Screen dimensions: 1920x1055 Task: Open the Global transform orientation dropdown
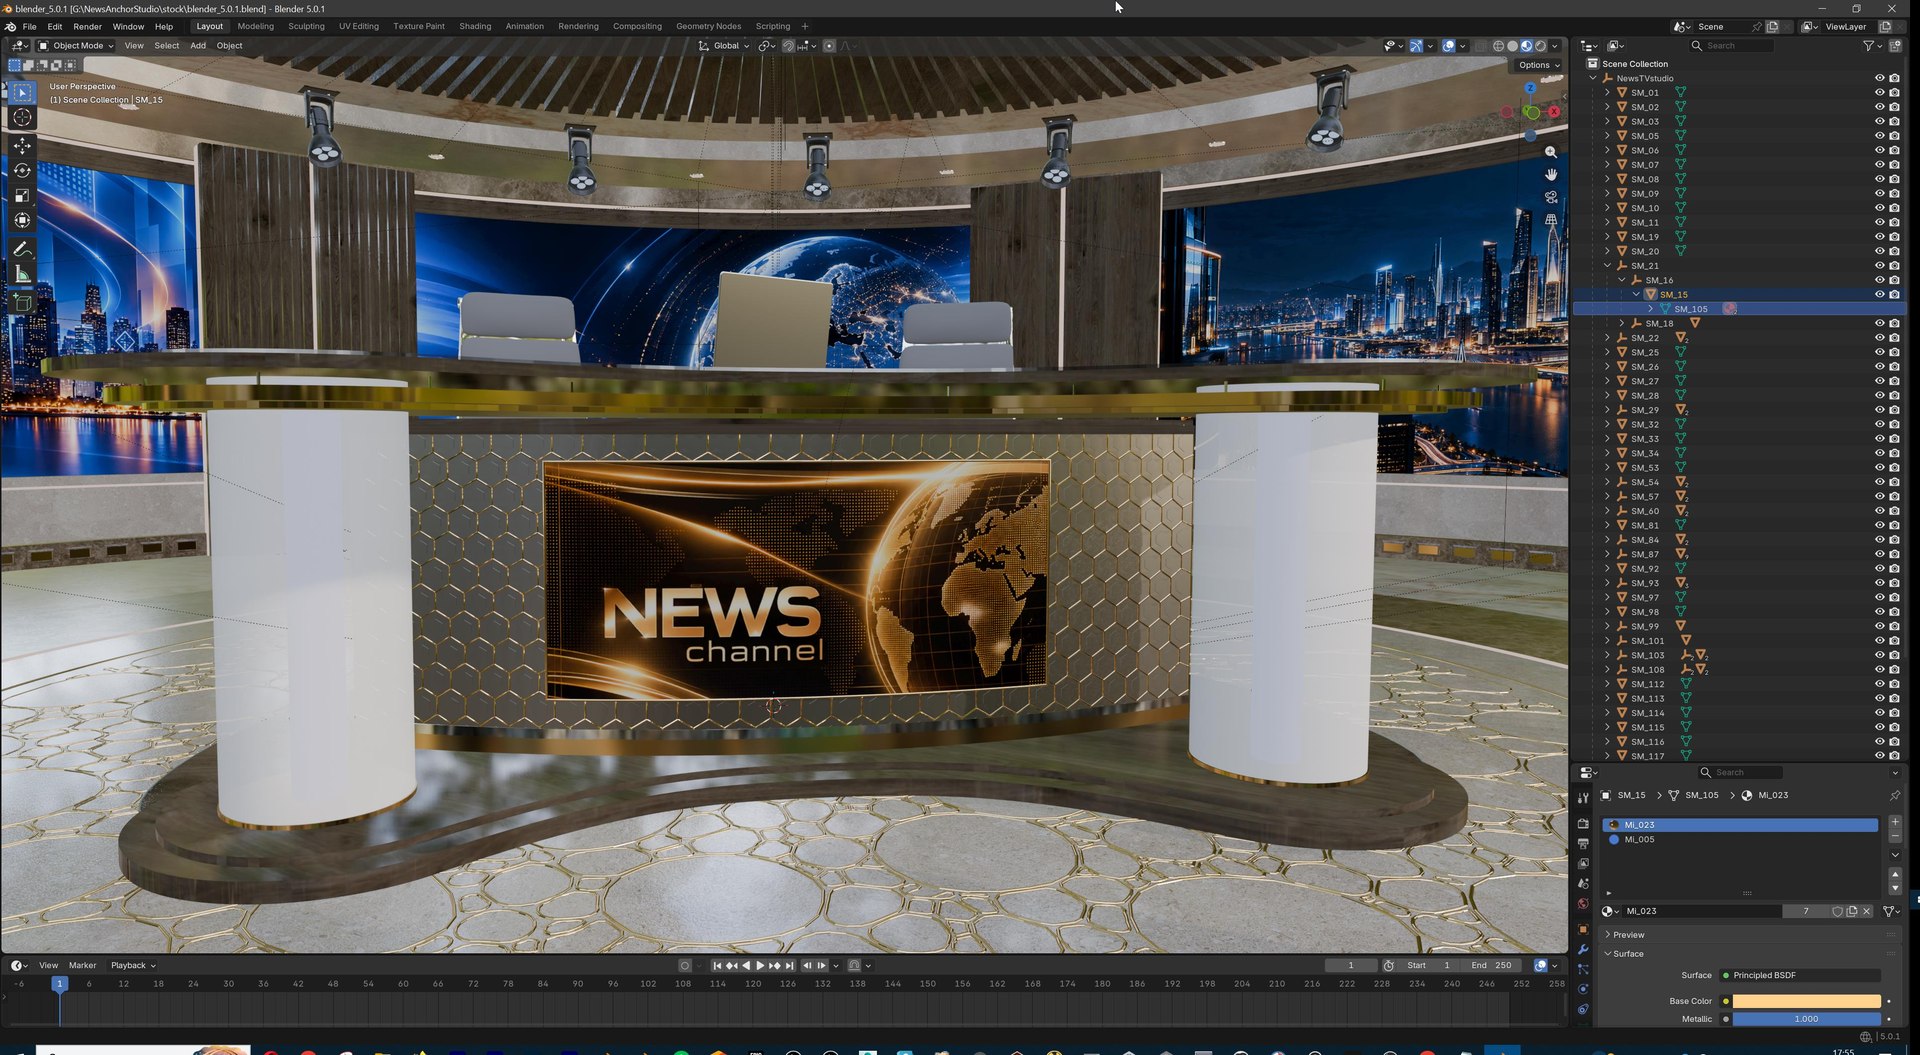coord(724,46)
